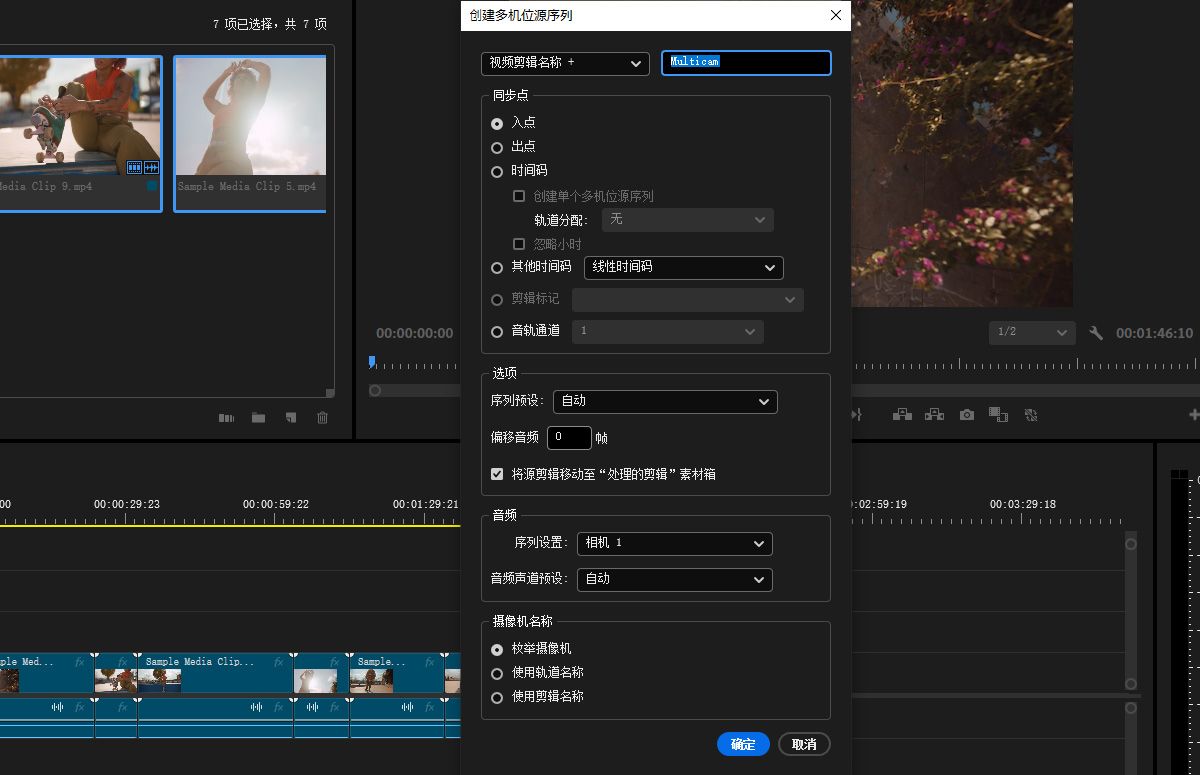Click the Lift icon in program monitor
The height and width of the screenshot is (775, 1200).
coord(902,414)
